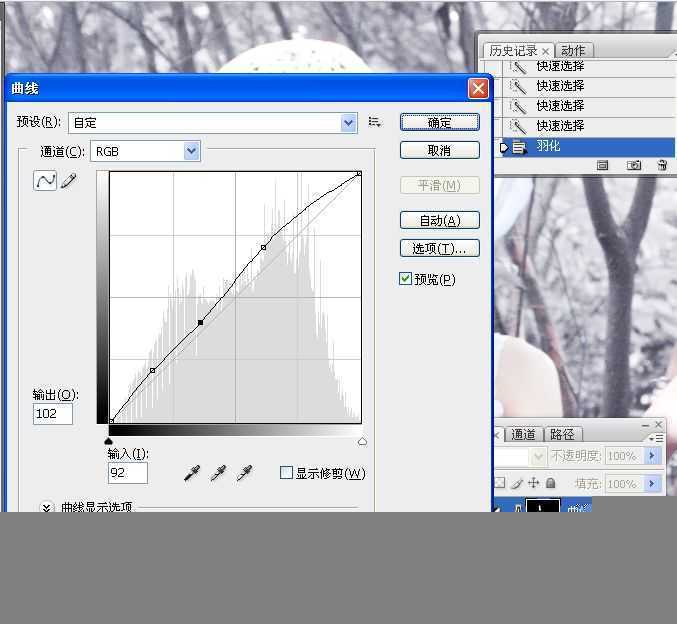The width and height of the screenshot is (677, 624).
Task: Create new document from state icon
Action: 602,165
